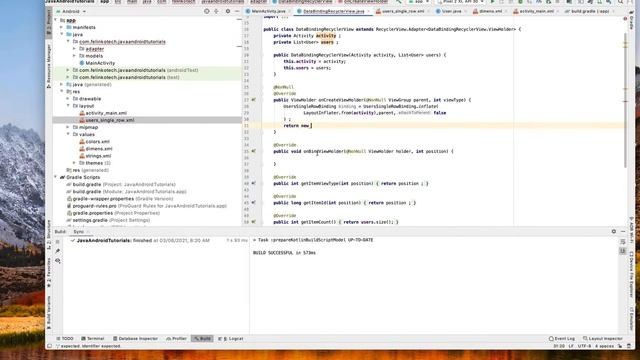
Task: Open the Emulator tool window on right strip
Action: tap(631, 318)
